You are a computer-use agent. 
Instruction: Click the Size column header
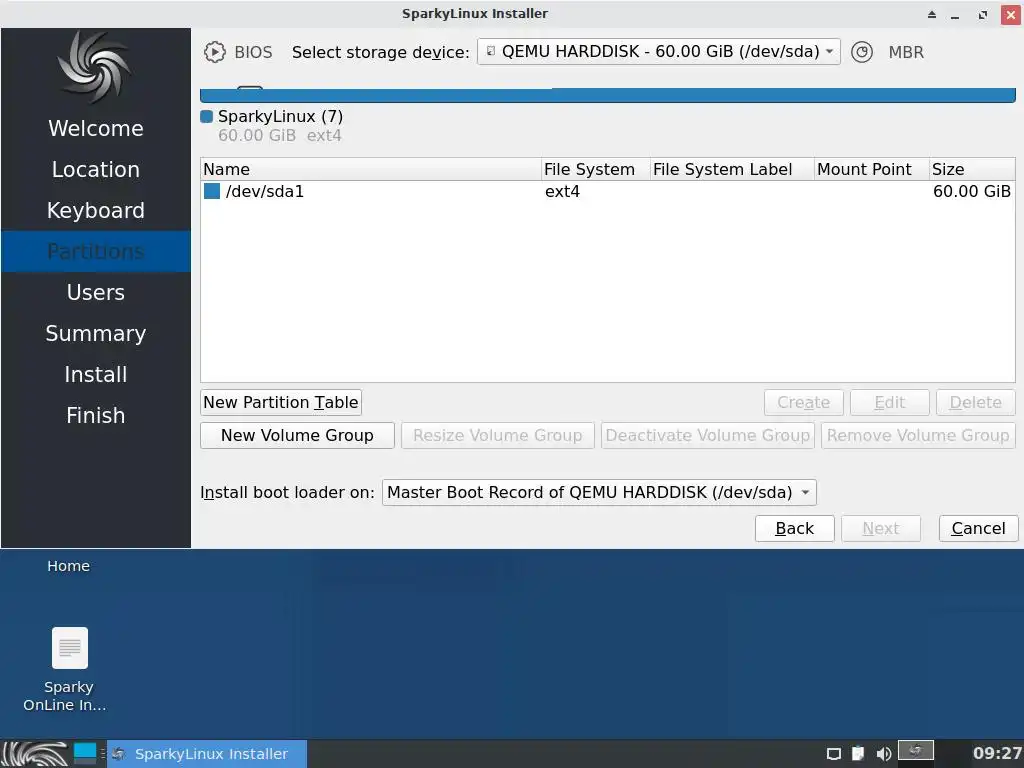click(972, 170)
